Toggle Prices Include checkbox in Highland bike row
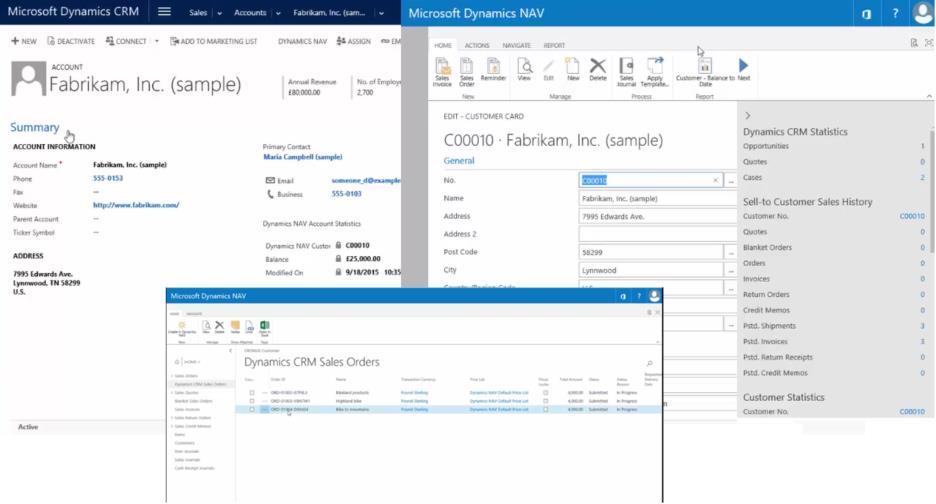This screenshot has height=504, width=936. pyautogui.click(x=546, y=401)
